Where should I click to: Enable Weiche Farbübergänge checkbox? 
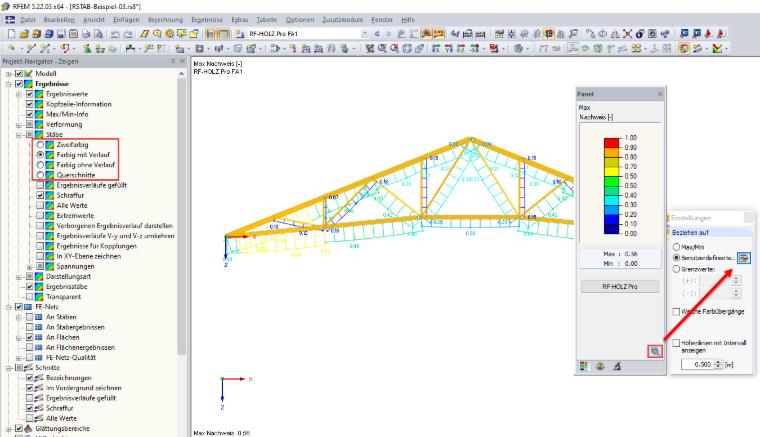coord(676,312)
